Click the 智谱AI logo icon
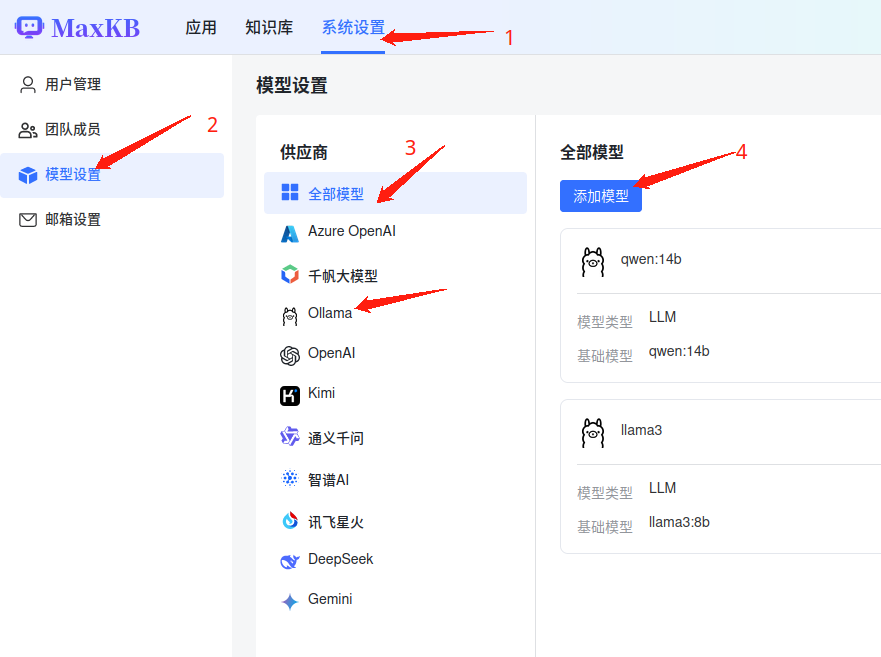 [x=290, y=478]
